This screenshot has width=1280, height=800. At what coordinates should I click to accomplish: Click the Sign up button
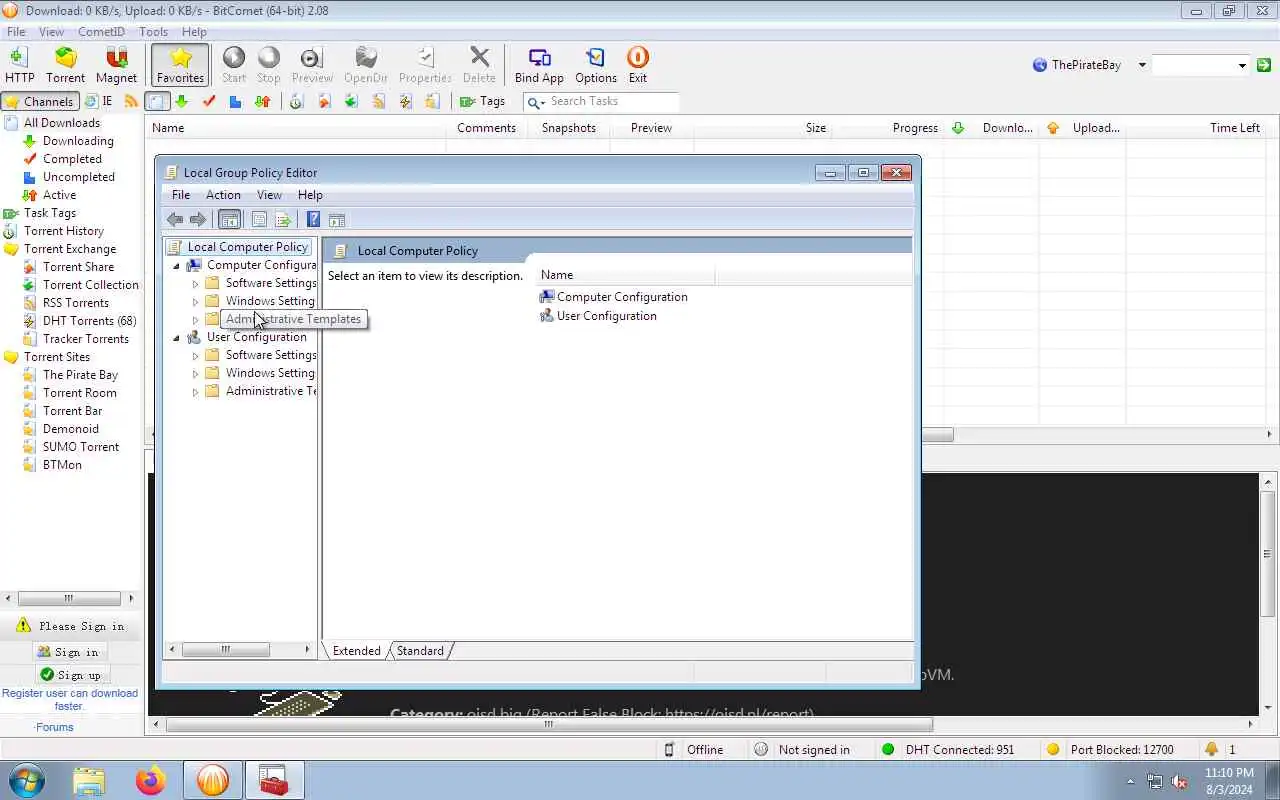click(70, 675)
